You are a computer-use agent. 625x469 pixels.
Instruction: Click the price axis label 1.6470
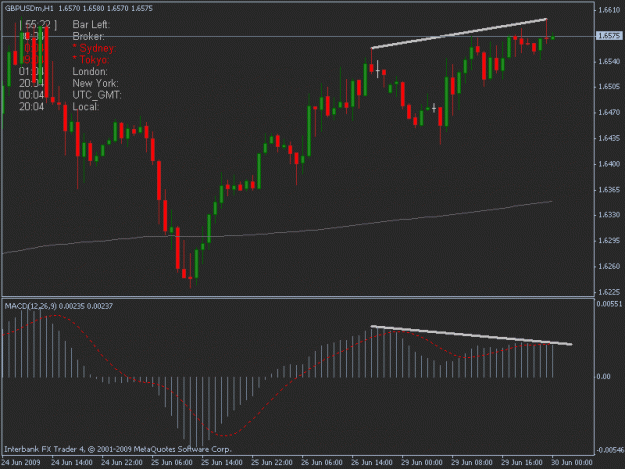[609, 112]
